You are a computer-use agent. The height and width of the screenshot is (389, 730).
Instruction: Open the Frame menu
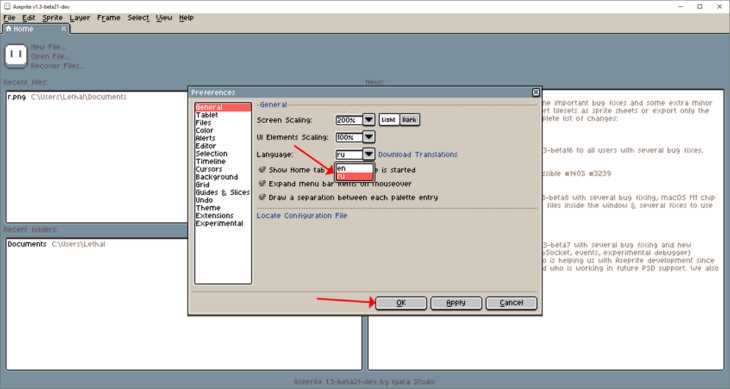108,18
